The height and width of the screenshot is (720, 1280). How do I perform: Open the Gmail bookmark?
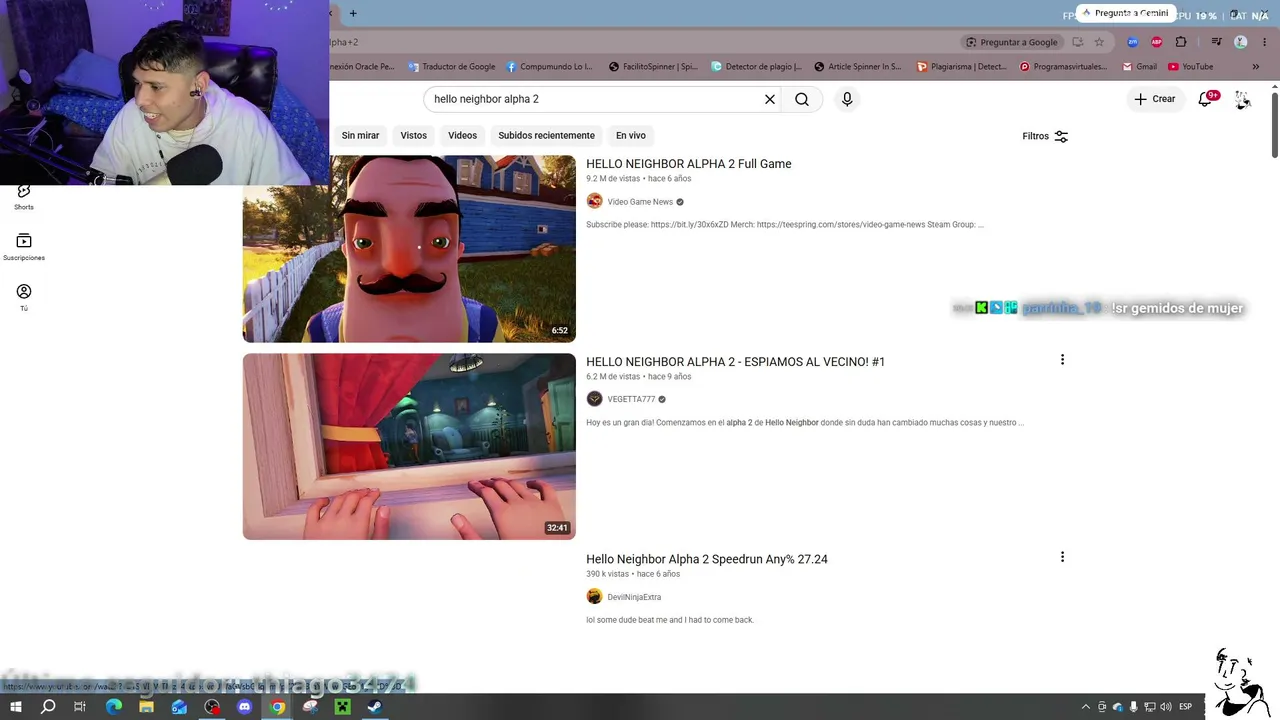1140,67
